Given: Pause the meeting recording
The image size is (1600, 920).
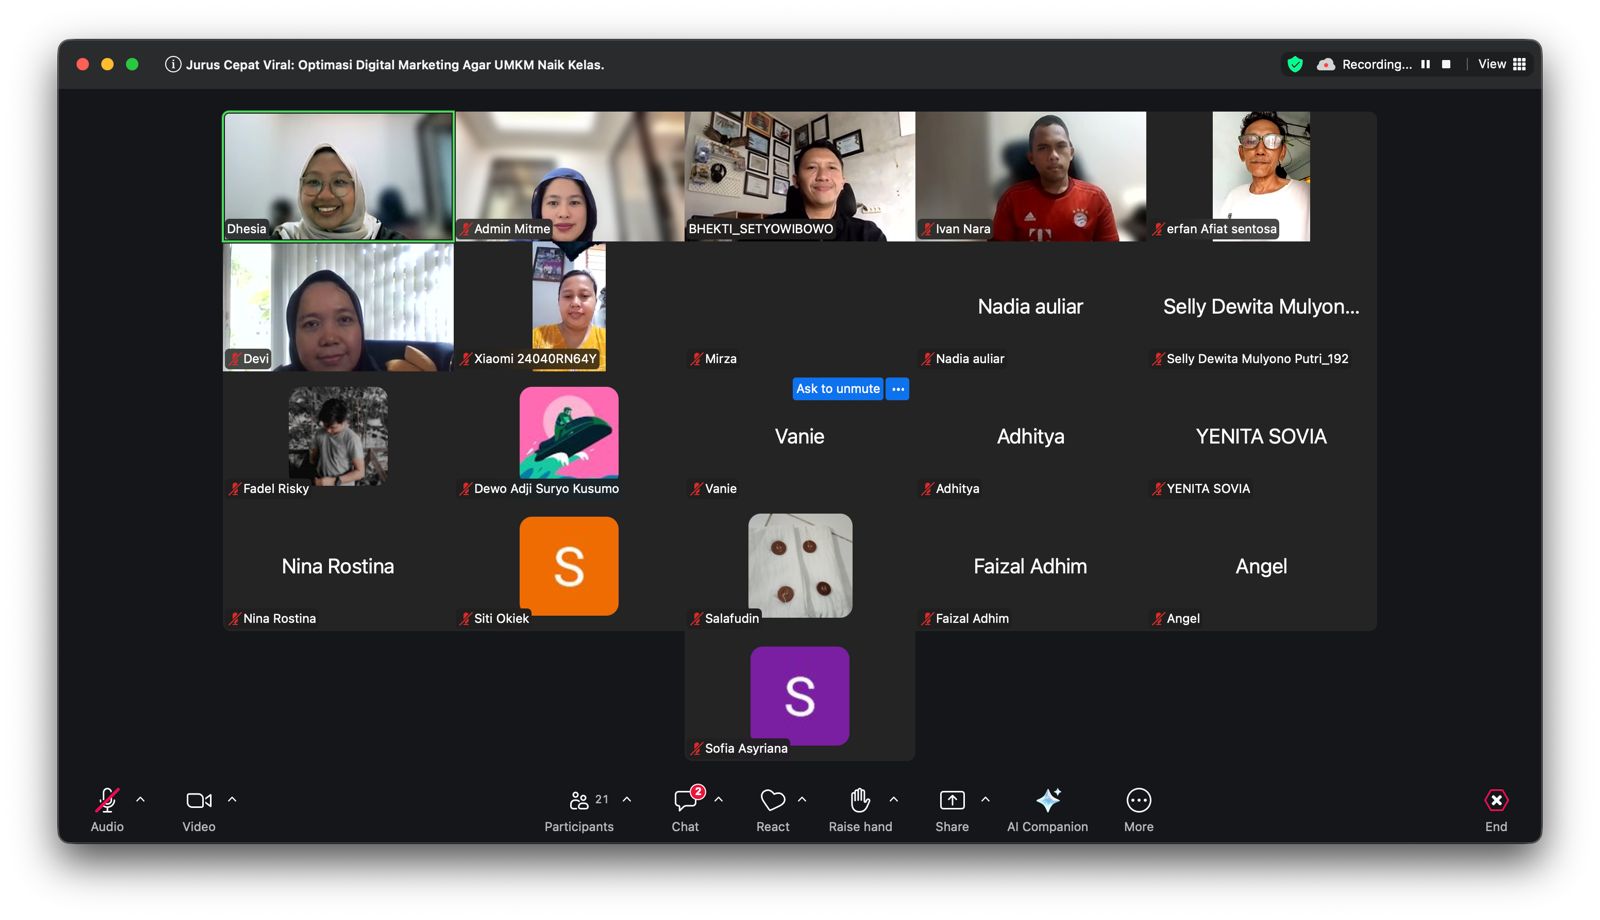Looking at the screenshot, I should [1425, 65].
